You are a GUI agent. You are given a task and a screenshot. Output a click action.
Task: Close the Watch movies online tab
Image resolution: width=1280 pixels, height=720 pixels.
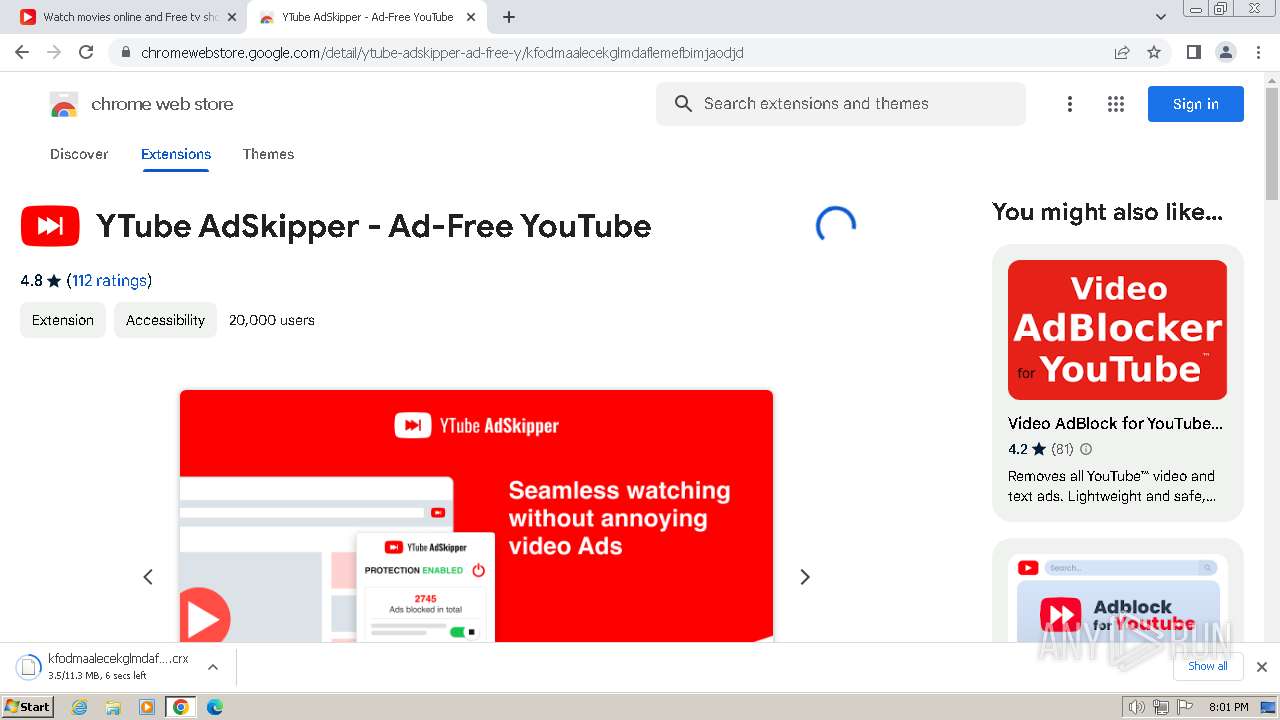(x=231, y=17)
